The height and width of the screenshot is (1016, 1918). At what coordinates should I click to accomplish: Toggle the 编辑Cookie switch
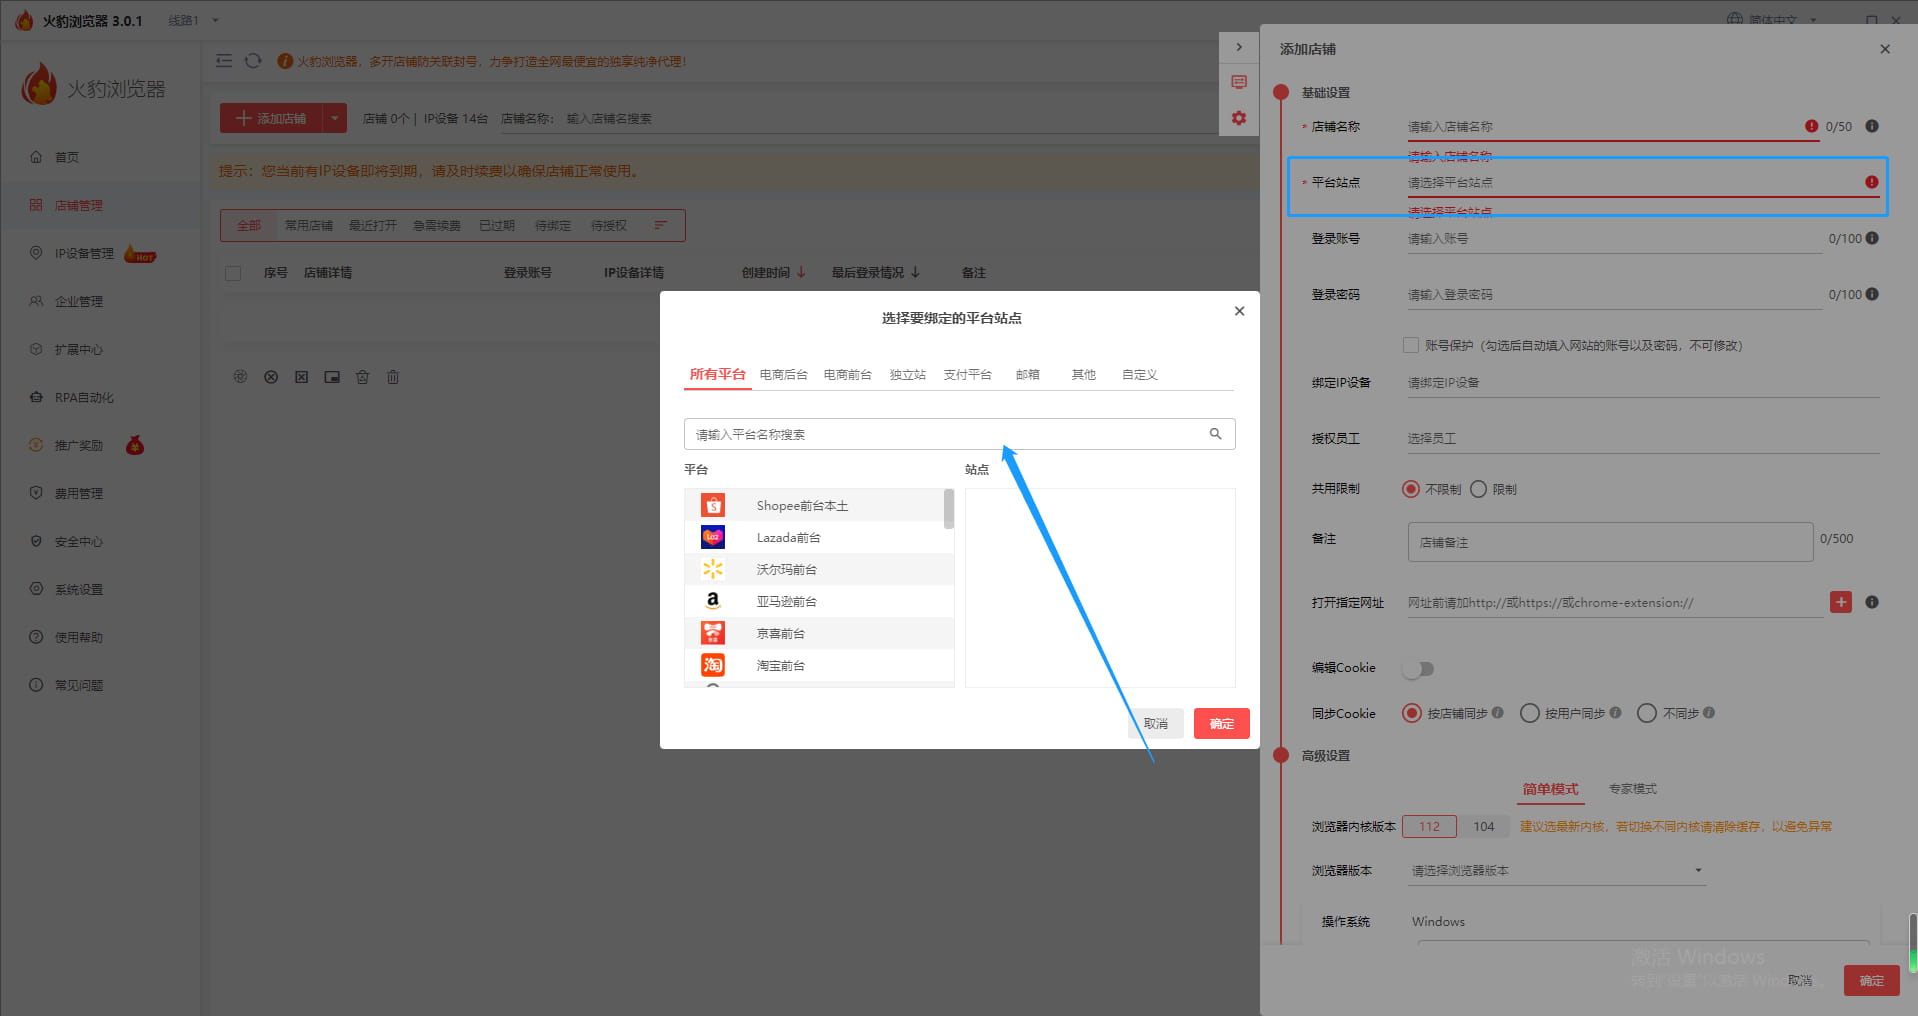point(1417,668)
